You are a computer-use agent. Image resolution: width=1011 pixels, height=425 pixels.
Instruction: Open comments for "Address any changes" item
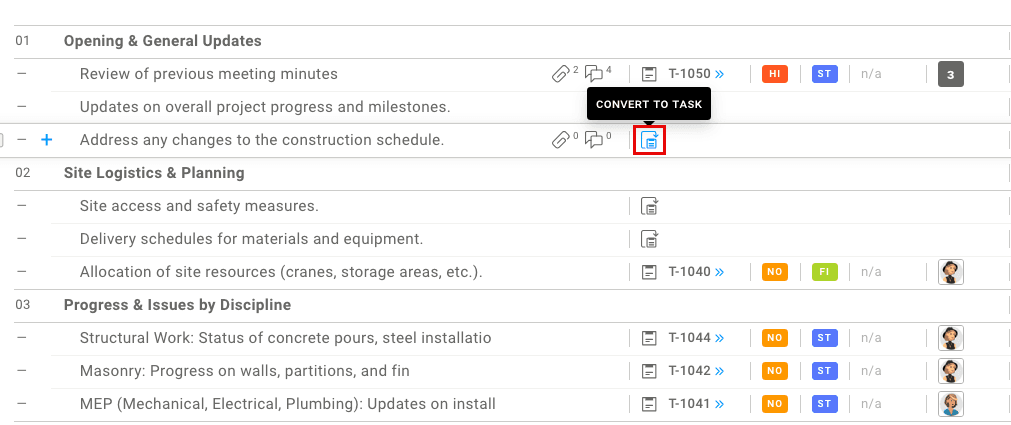(596, 141)
